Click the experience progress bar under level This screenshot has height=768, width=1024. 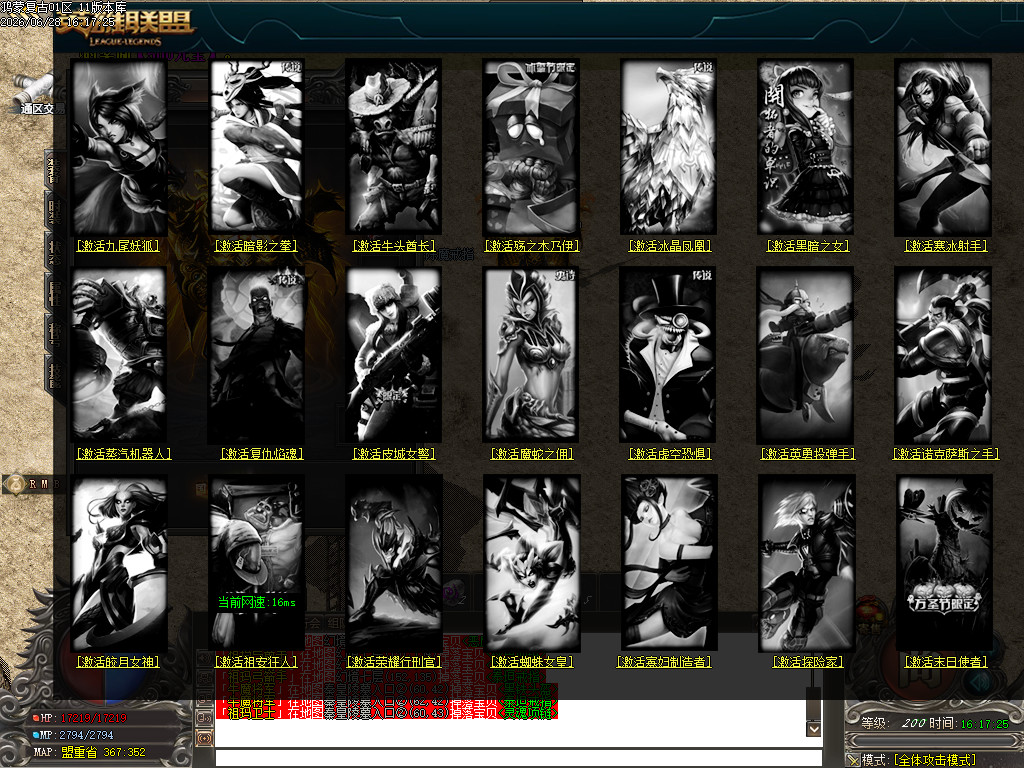[x=934, y=741]
